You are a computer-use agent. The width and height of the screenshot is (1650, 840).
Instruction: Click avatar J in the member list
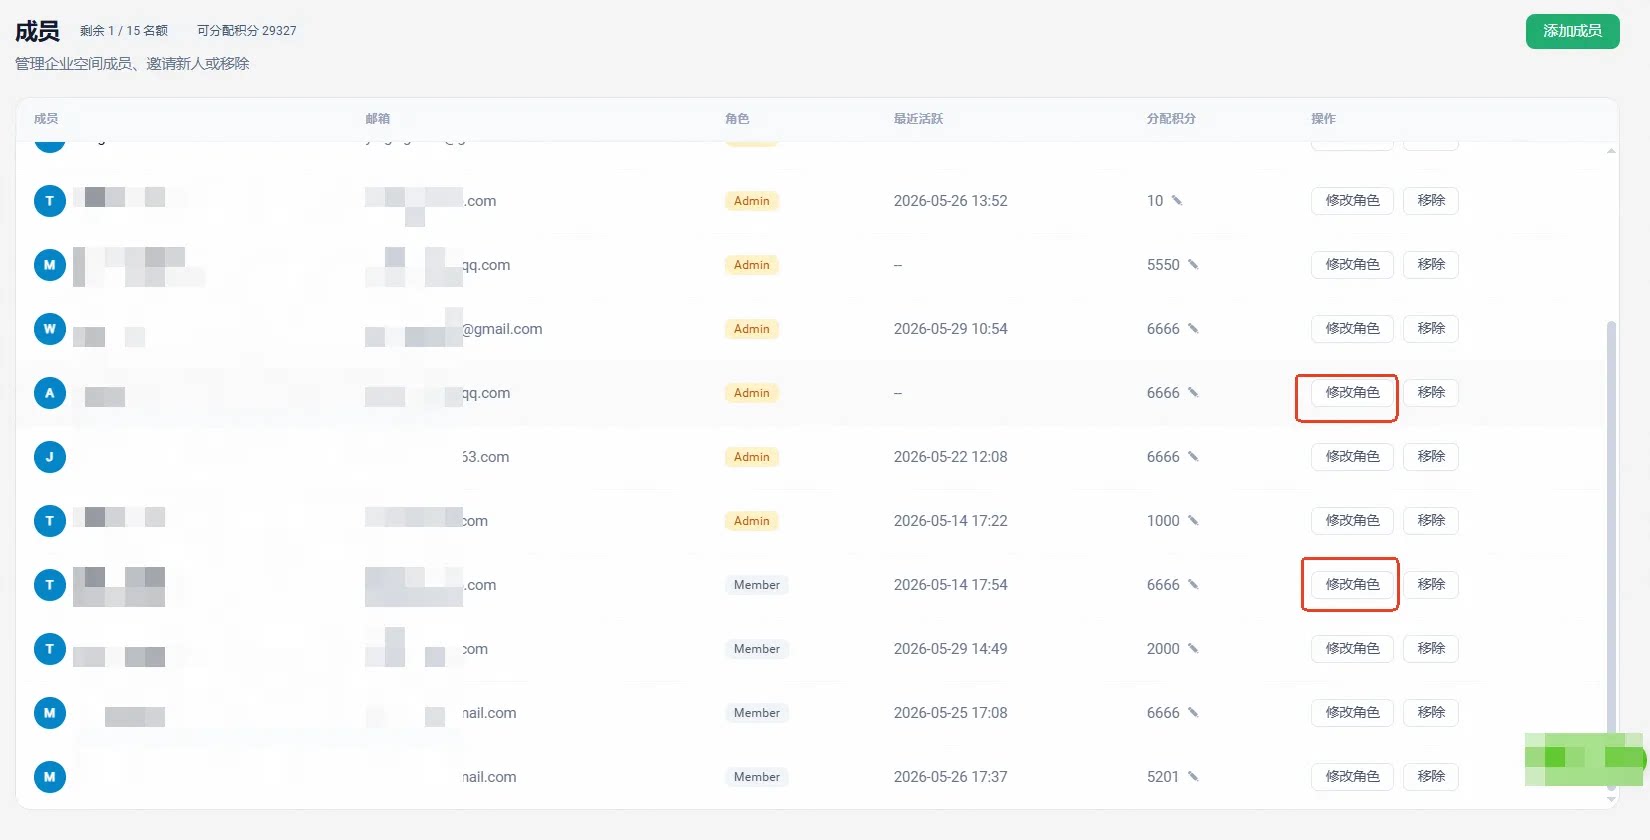tap(50, 457)
